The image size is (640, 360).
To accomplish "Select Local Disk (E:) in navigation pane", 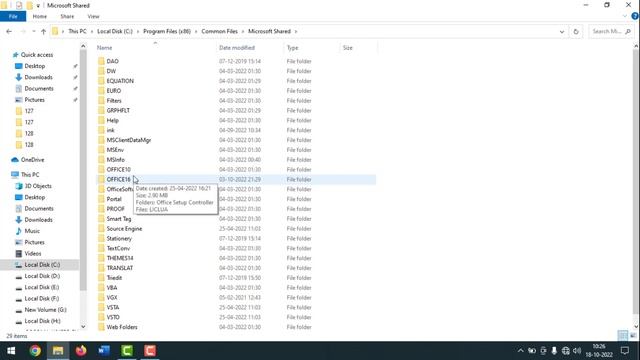I will tap(42, 287).
